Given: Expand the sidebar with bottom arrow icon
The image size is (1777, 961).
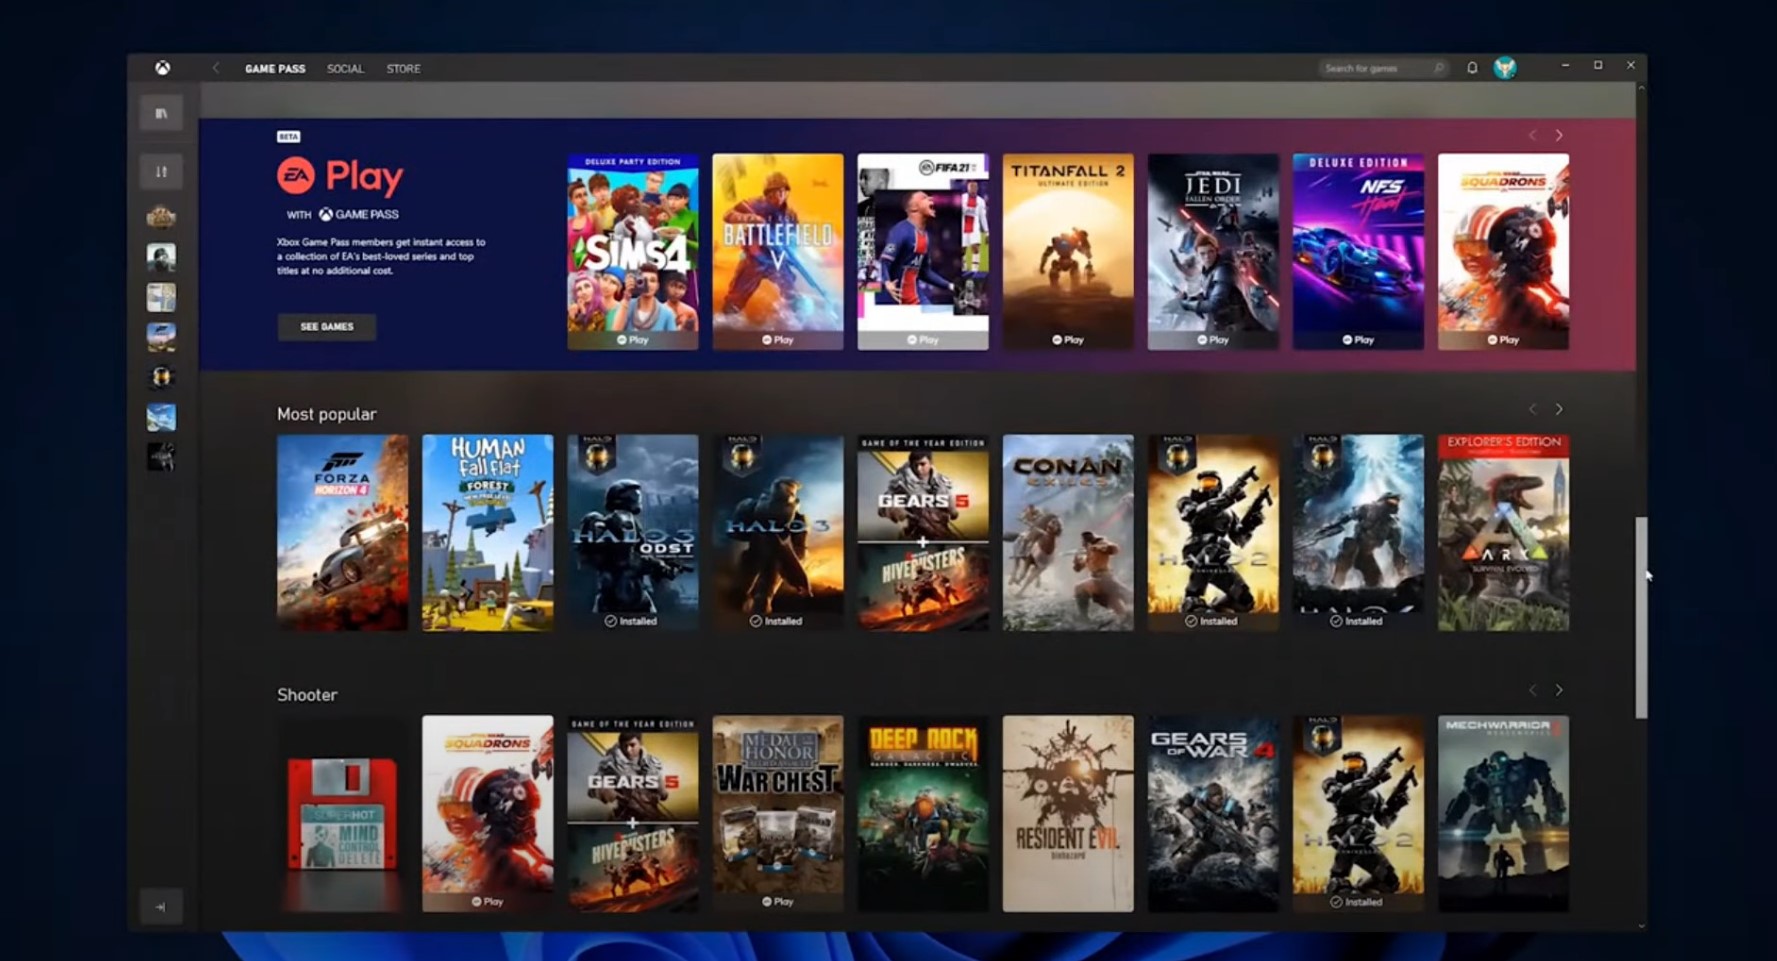Looking at the screenshot, I should (x=161, y=907).
